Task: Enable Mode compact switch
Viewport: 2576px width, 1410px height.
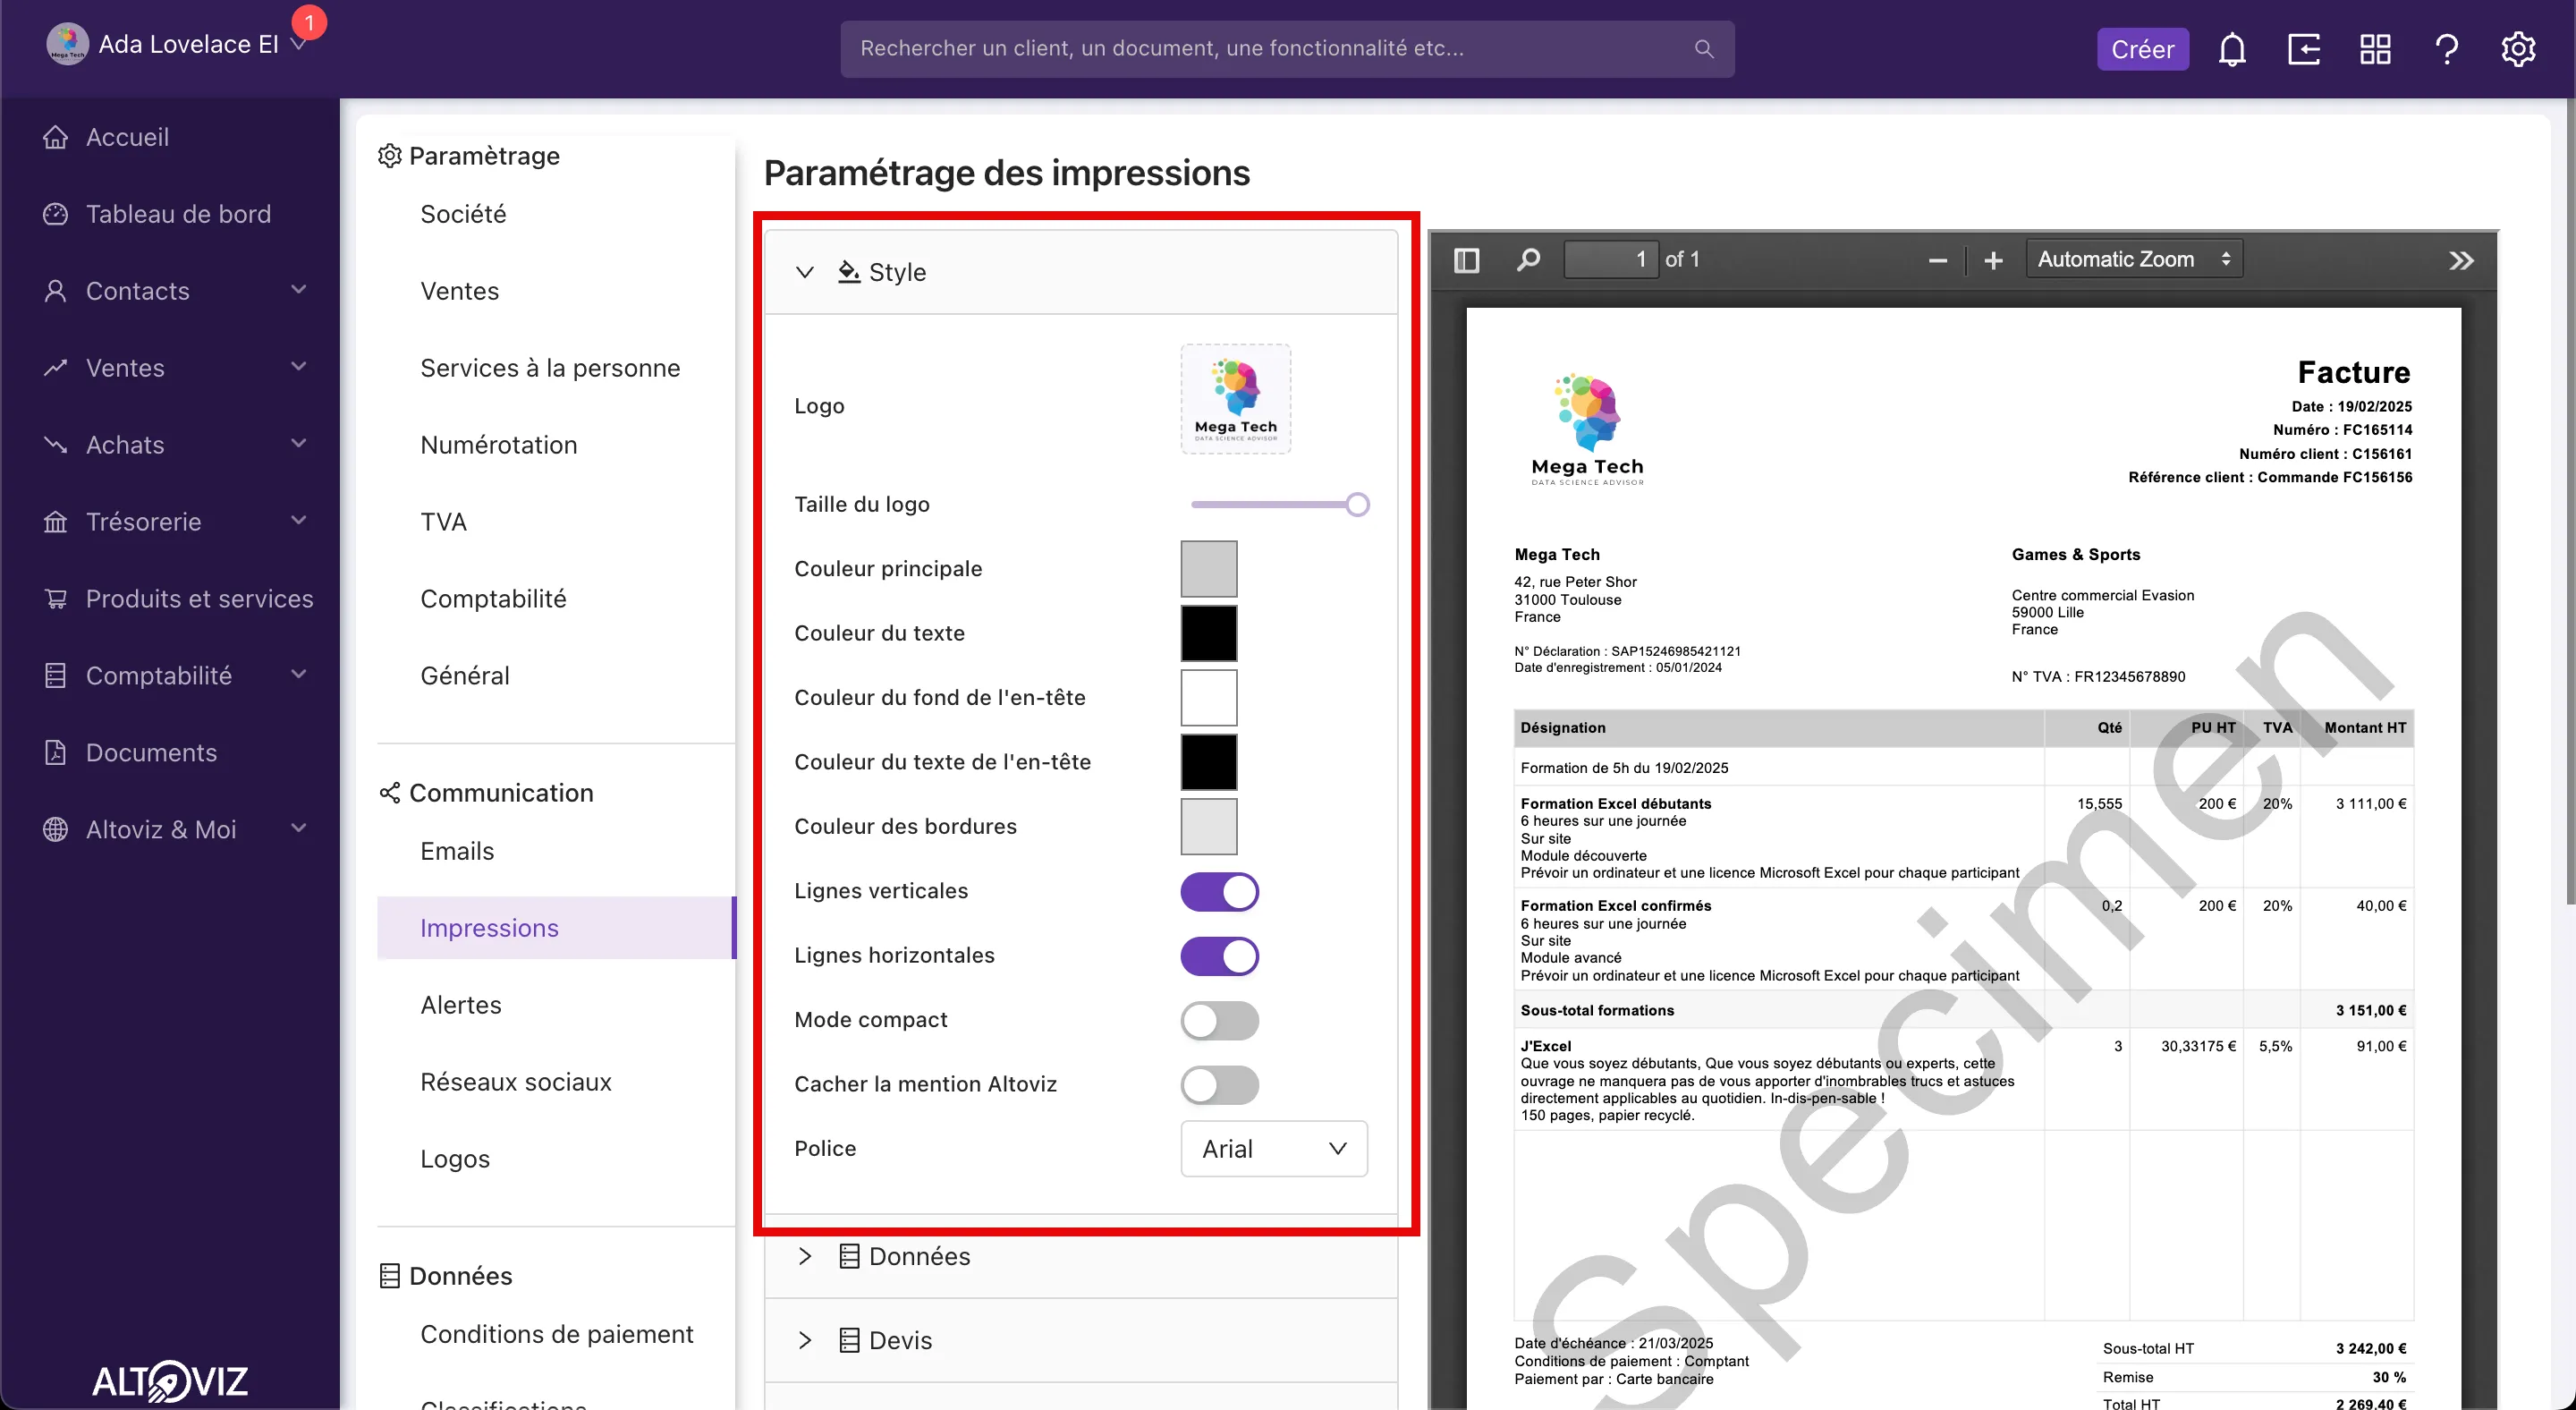Action: (x=1219, y=1020)
